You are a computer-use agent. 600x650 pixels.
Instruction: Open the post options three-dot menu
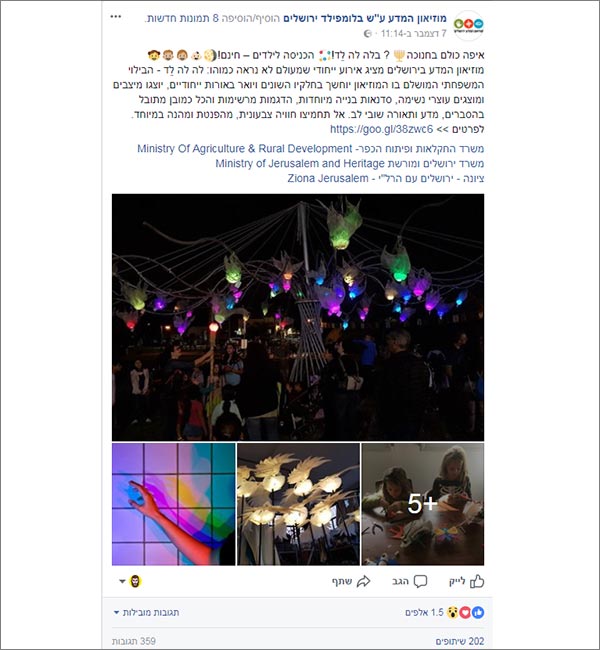116,17
